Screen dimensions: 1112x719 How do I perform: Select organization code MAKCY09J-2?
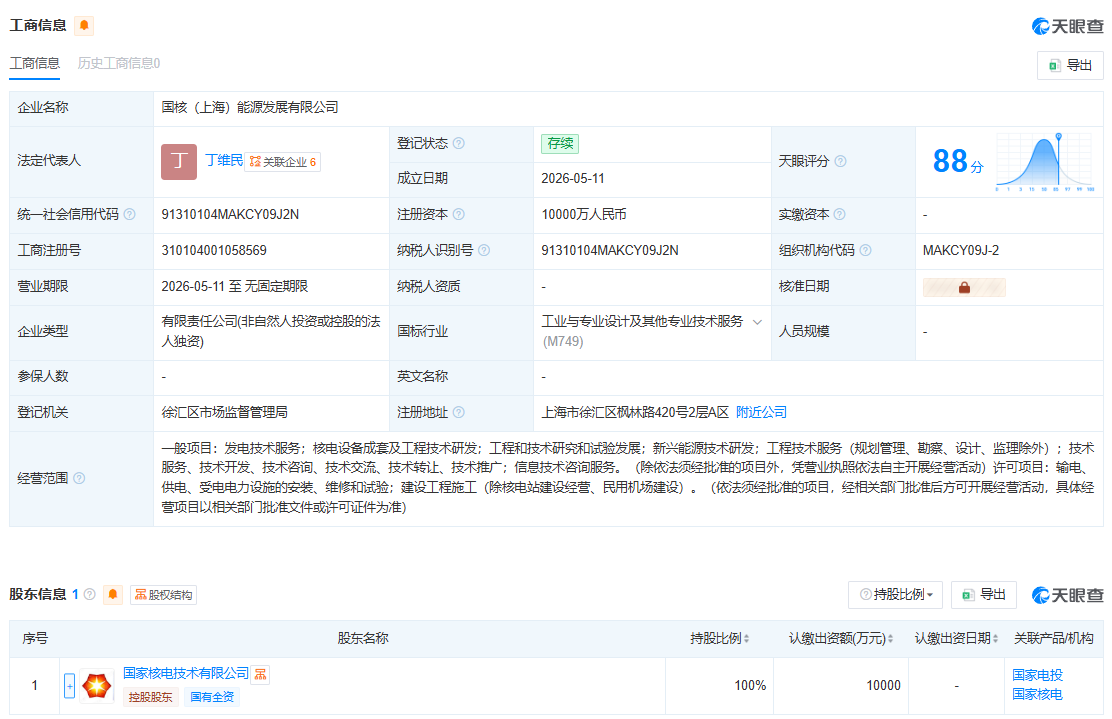coord(961,250)
